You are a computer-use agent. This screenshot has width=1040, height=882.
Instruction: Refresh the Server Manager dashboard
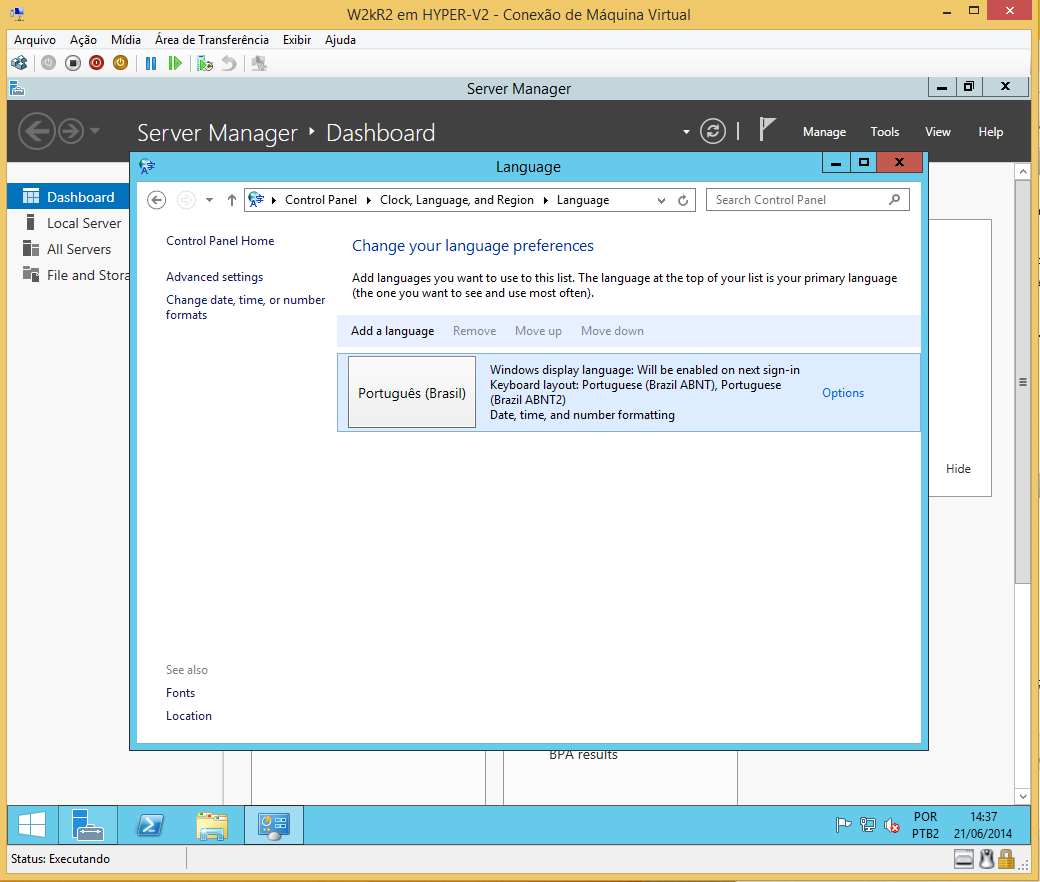coord(713,131)
